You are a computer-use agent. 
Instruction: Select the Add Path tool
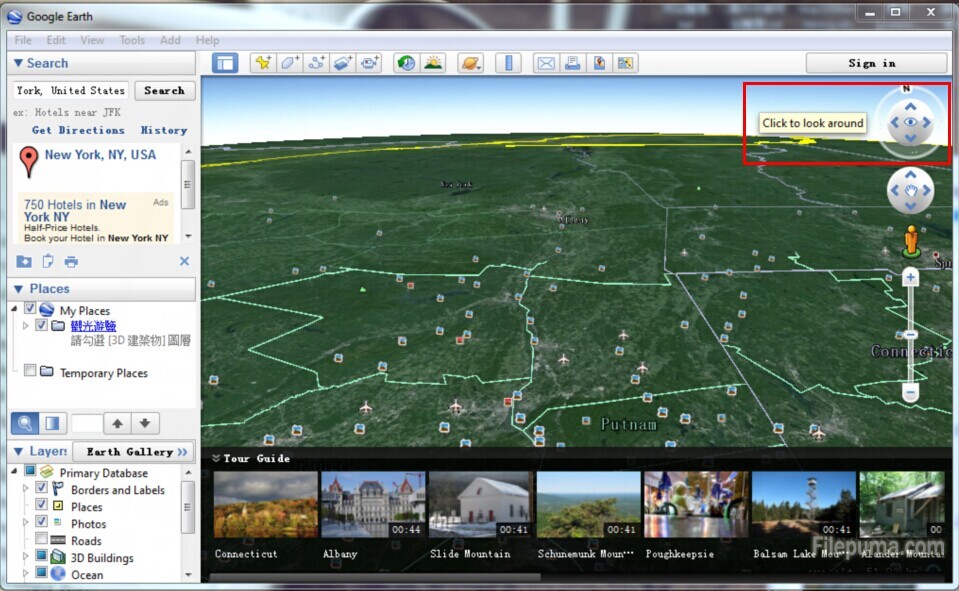click(317, 63)
